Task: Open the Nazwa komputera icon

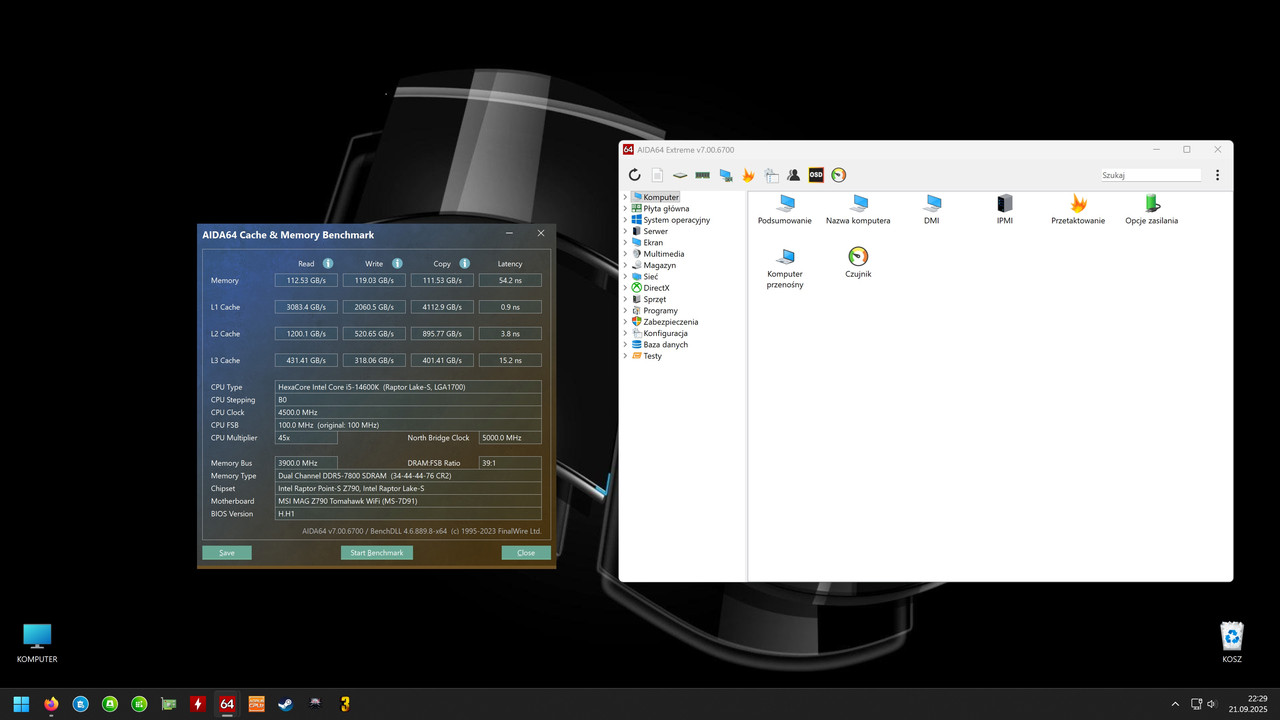Action: click(x=858, y=209)
